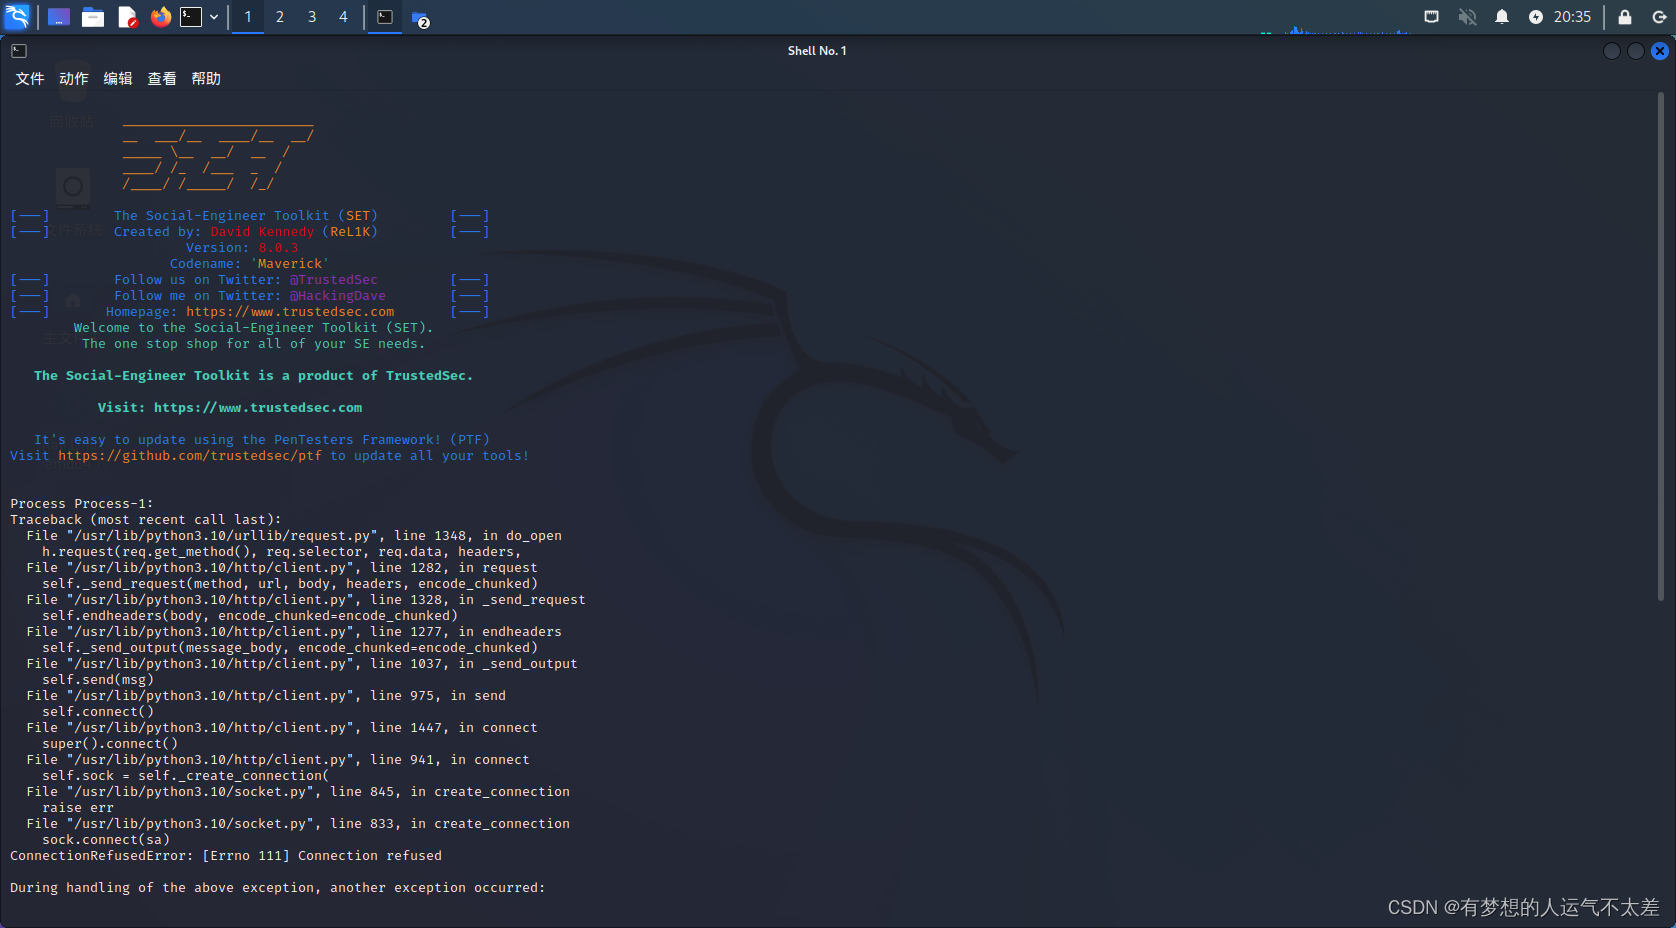Open the 文件 (File) menu
Image resolution: width=1676 pixels, height=928 pixels.
coord(30,78)
